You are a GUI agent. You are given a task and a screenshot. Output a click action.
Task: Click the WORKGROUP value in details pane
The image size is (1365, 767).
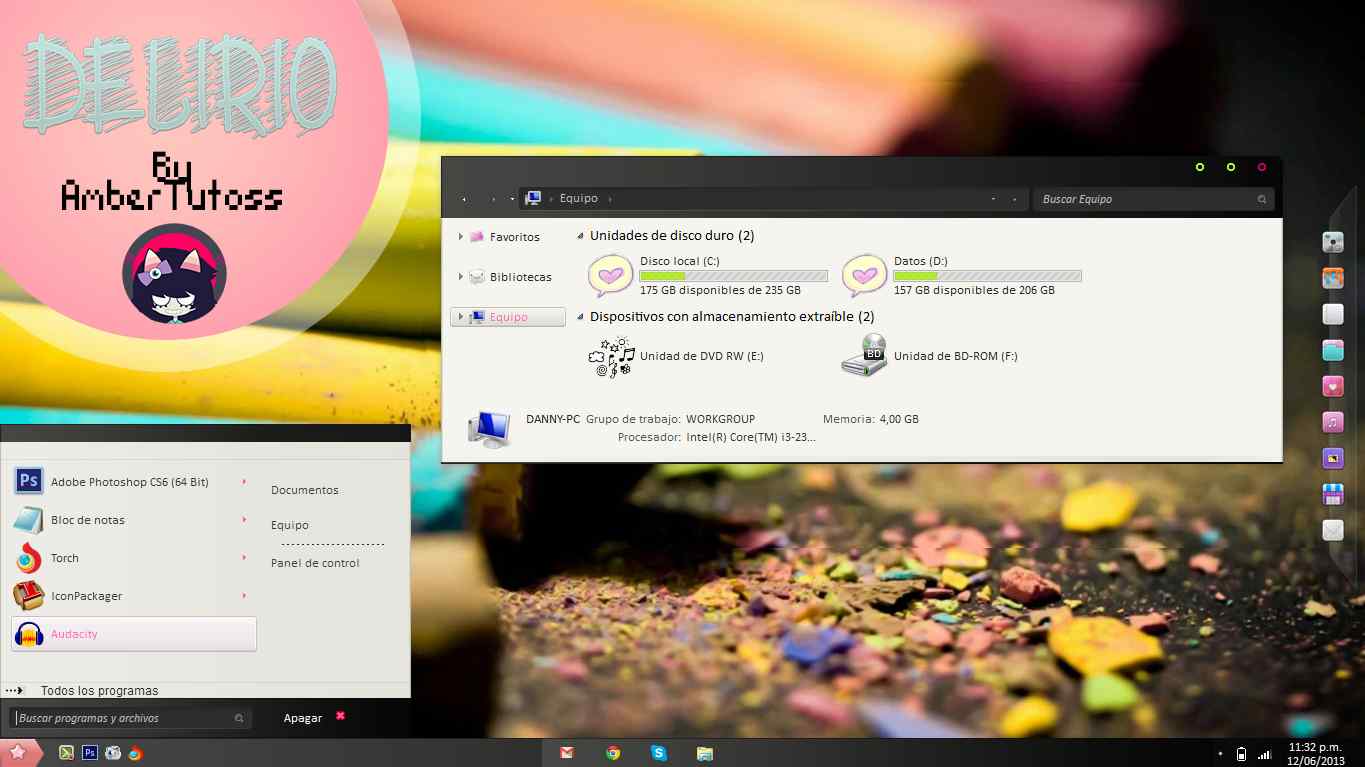(x=721, y=419)
